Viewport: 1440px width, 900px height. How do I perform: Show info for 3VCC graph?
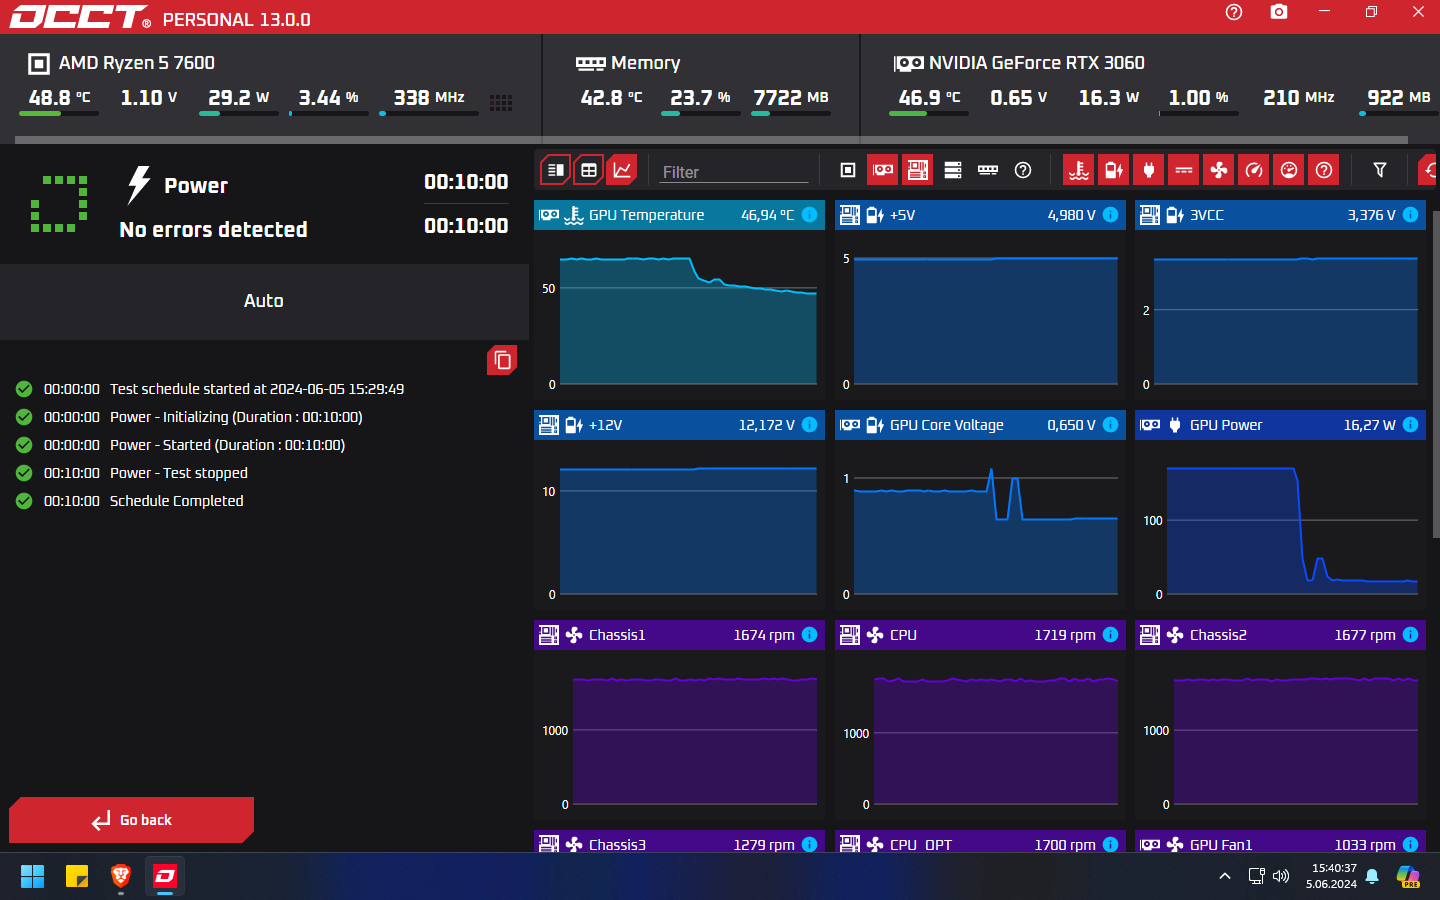[1410, 215]
